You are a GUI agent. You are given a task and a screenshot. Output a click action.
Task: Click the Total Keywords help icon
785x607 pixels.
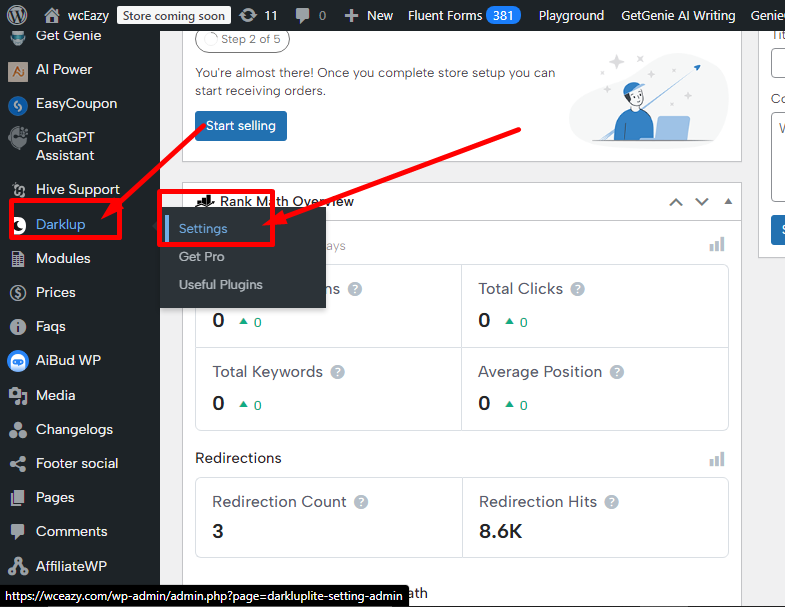337,372
